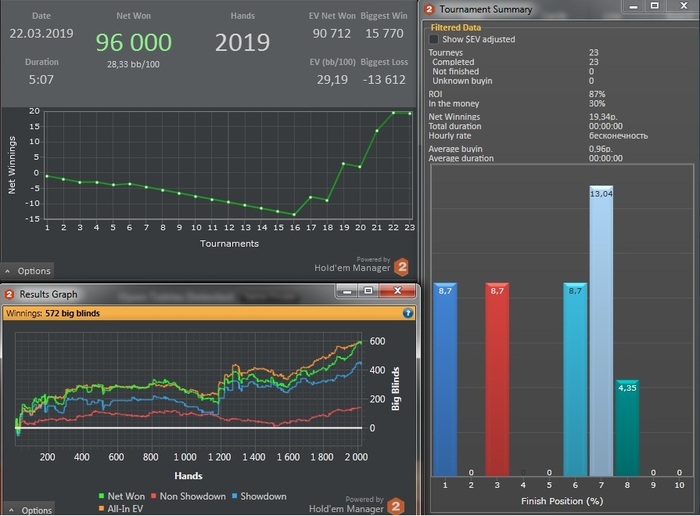The height and width of the screenshot is (516, 700).
Task: Click the EV Net Won value 90 712
Action: pyautogui.click(x=332, y=33)
